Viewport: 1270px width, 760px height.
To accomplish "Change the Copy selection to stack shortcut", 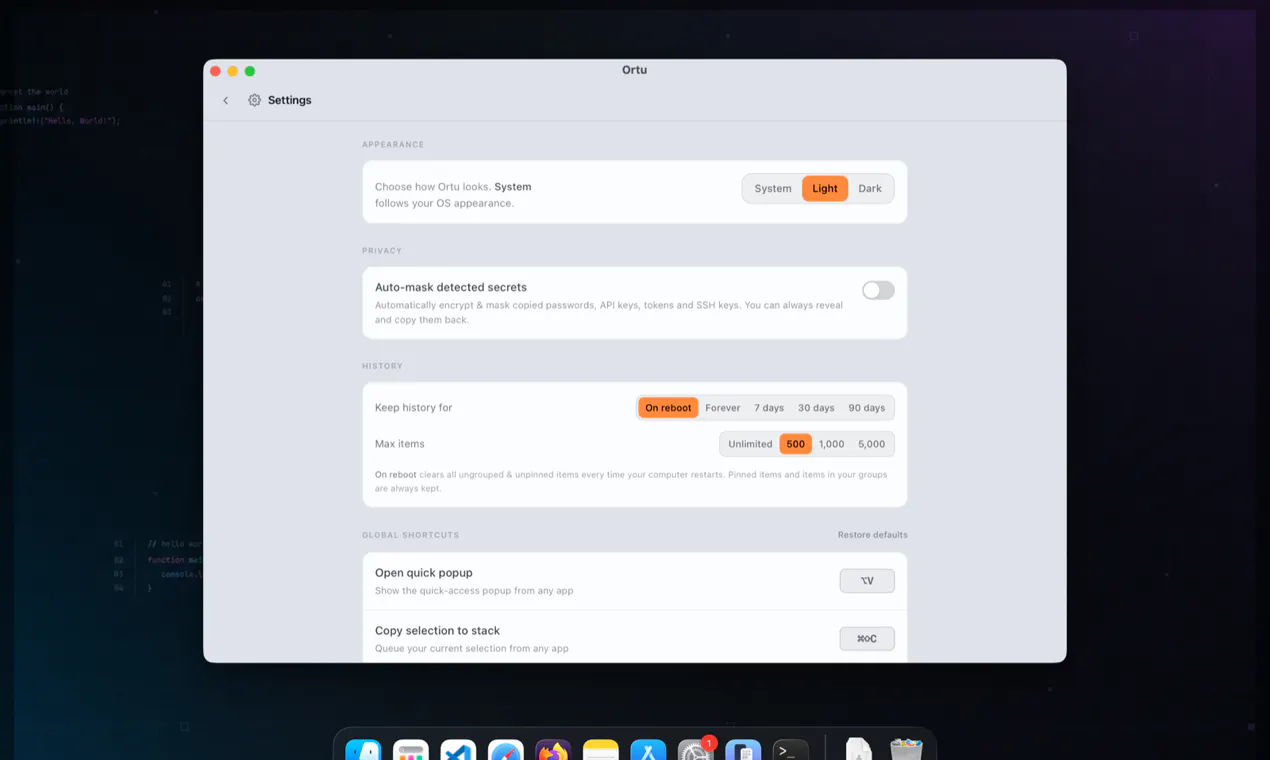I will click(867, 639).
